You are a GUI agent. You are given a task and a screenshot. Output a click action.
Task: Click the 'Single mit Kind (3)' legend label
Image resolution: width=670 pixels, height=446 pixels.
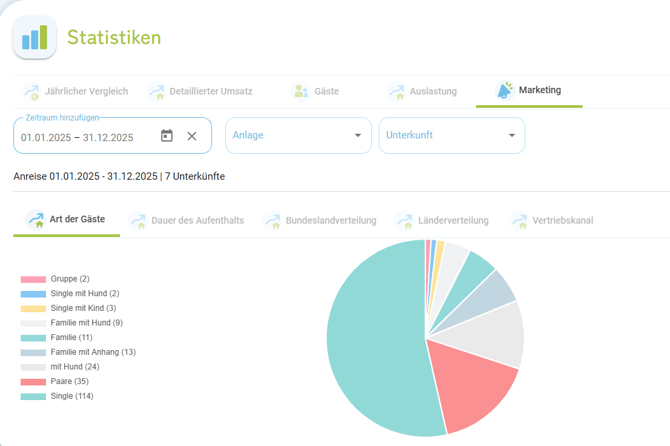83,308
